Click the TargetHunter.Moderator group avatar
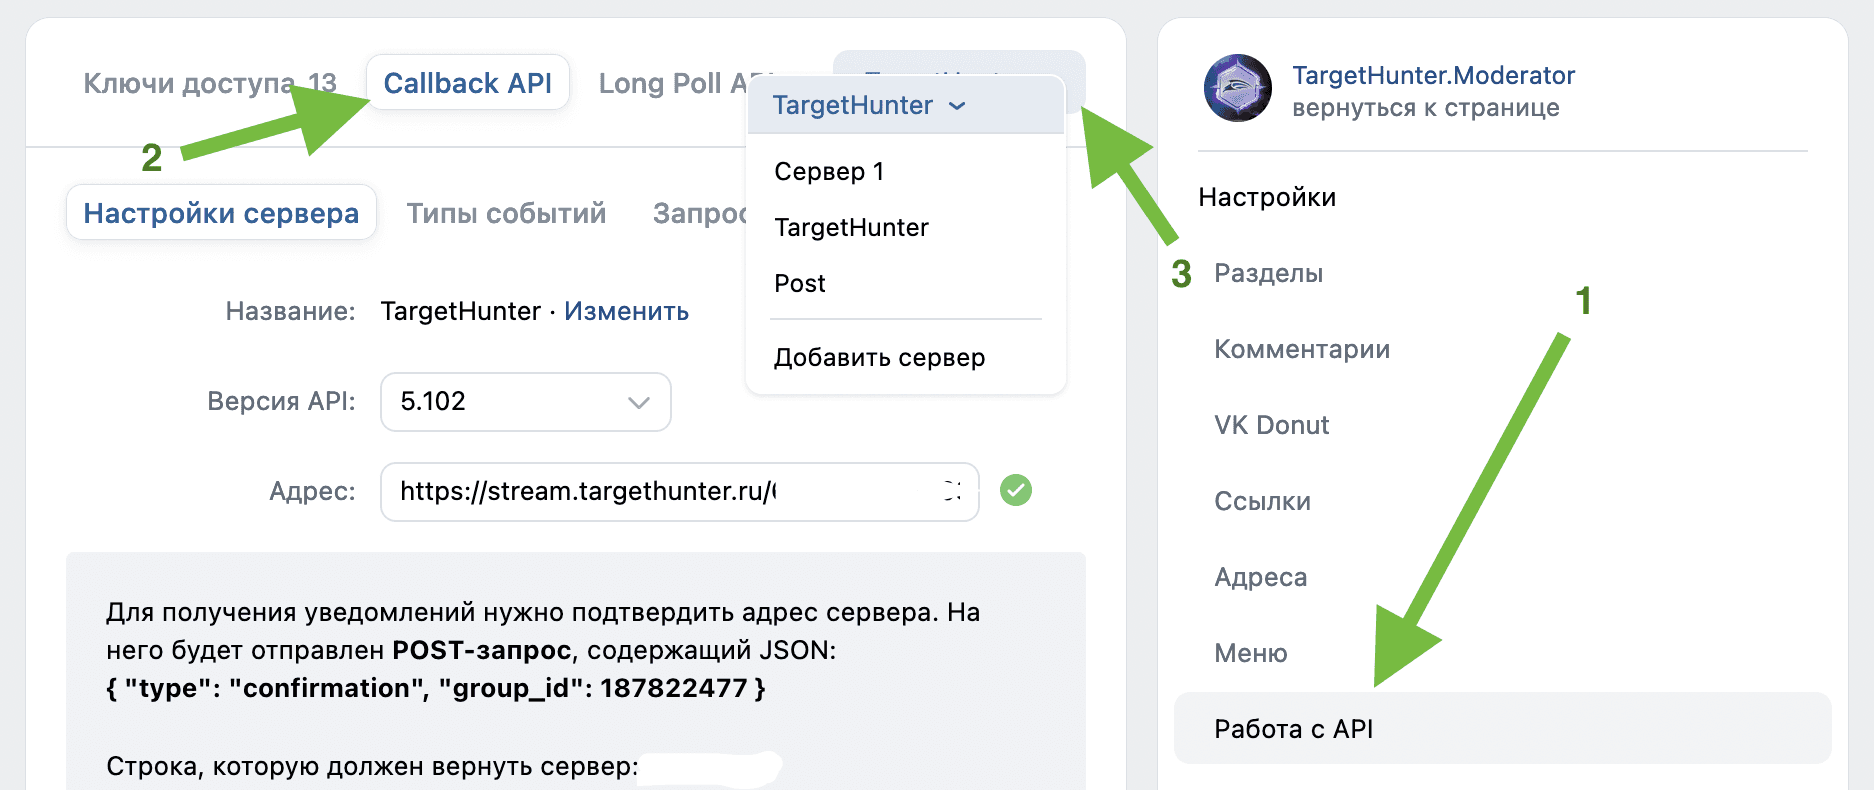The height and width of the screenshot is (790, 1874). 1237,88
